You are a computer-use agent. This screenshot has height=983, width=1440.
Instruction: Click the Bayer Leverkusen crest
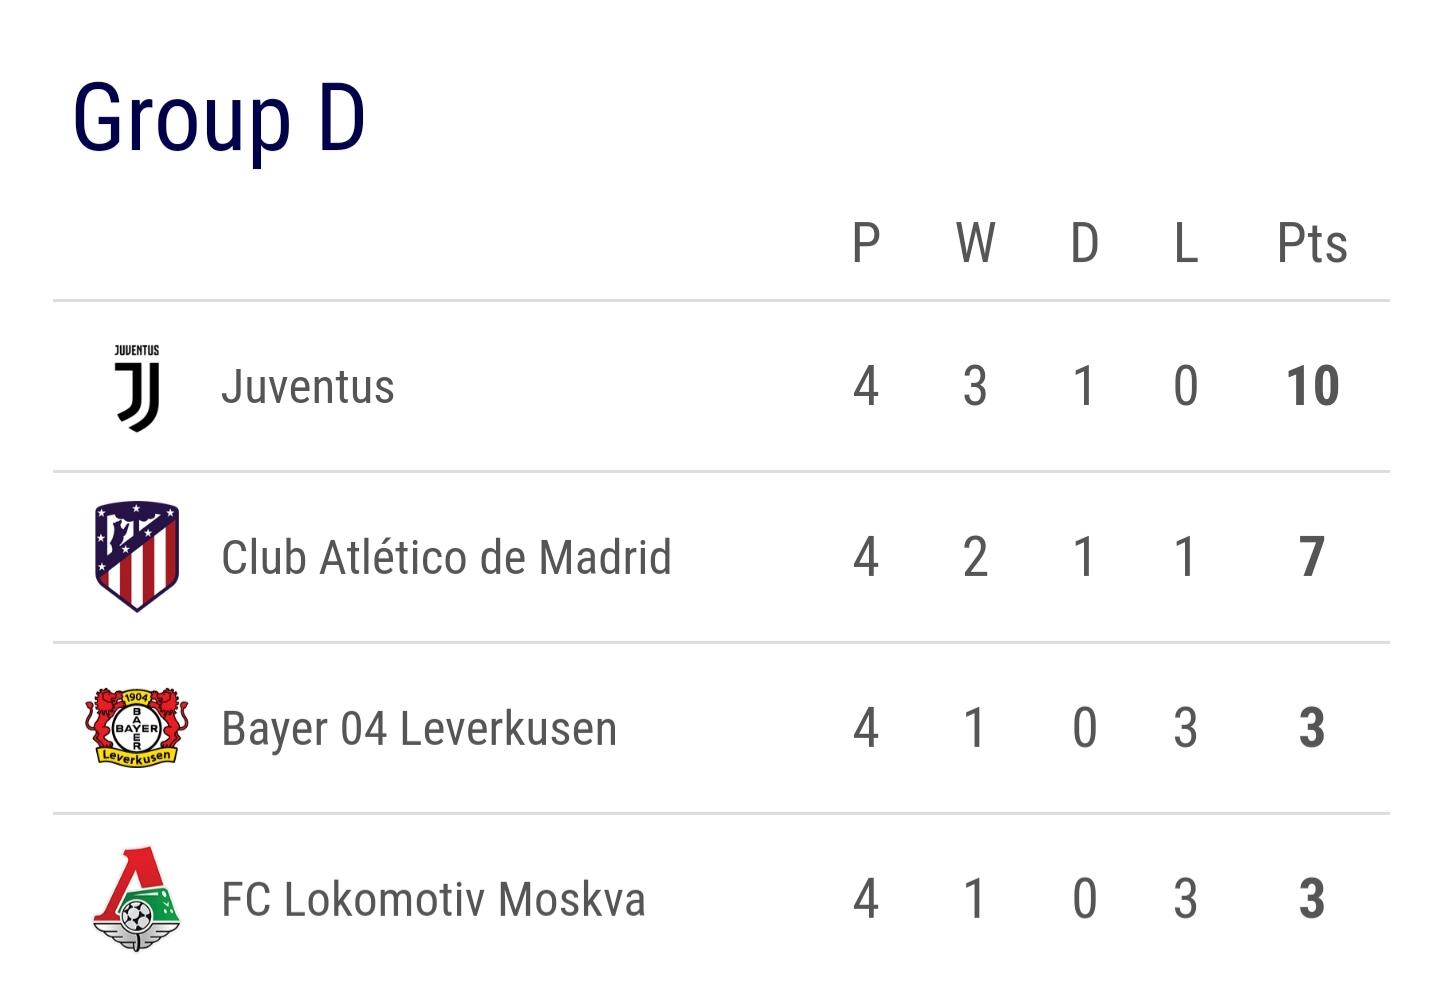[x=137, y=727]
